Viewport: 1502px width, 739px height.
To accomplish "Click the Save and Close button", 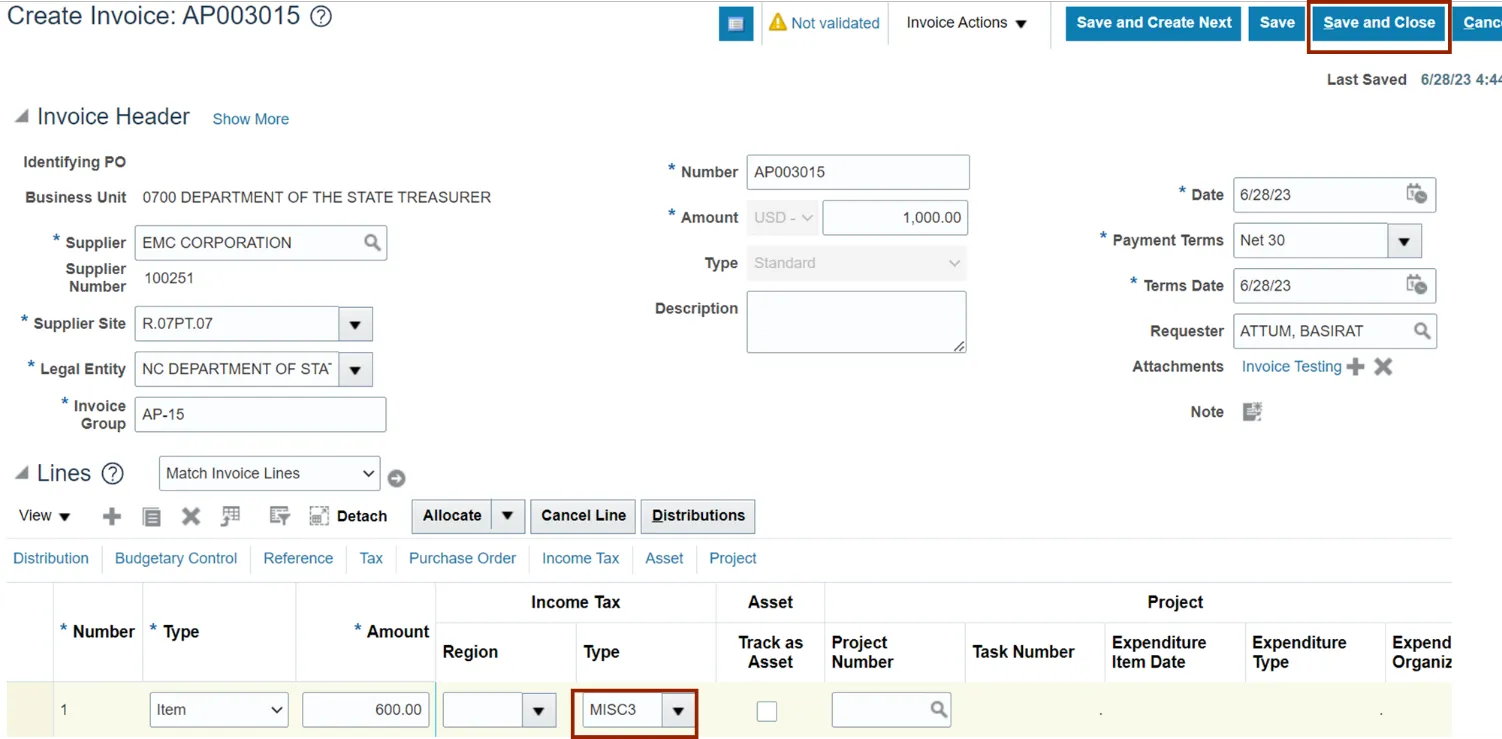I will point(1379,23).
